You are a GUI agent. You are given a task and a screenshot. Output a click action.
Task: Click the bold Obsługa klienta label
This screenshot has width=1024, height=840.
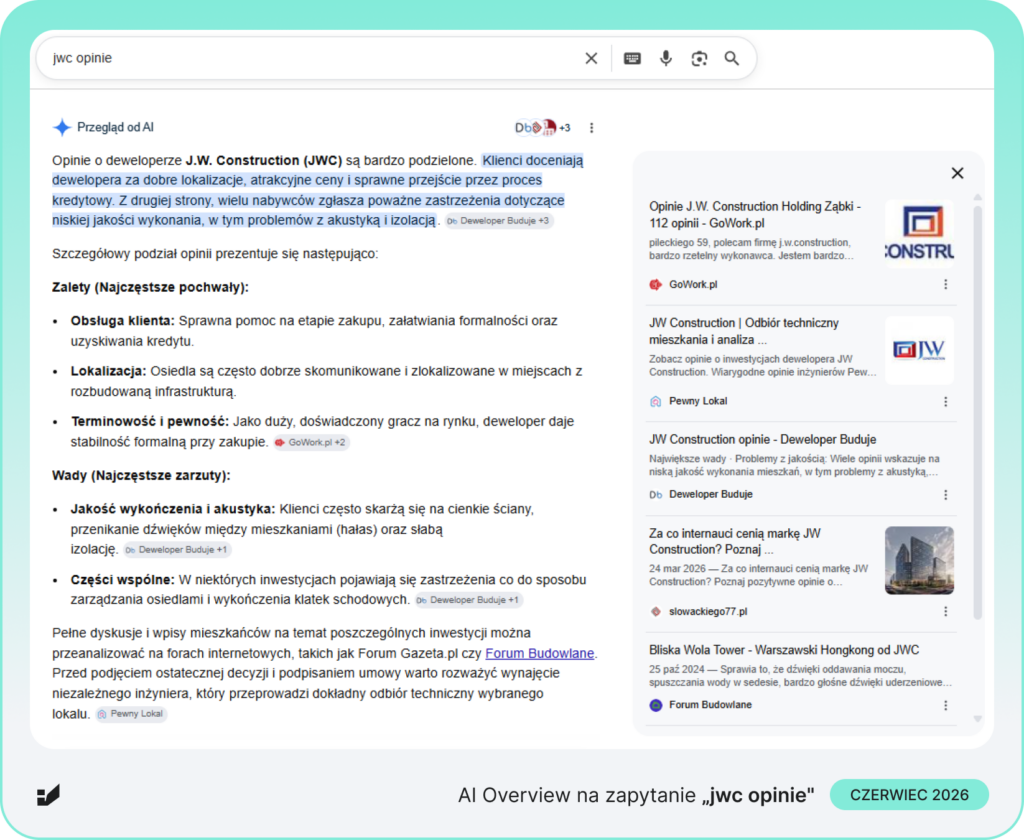[123, 321]
